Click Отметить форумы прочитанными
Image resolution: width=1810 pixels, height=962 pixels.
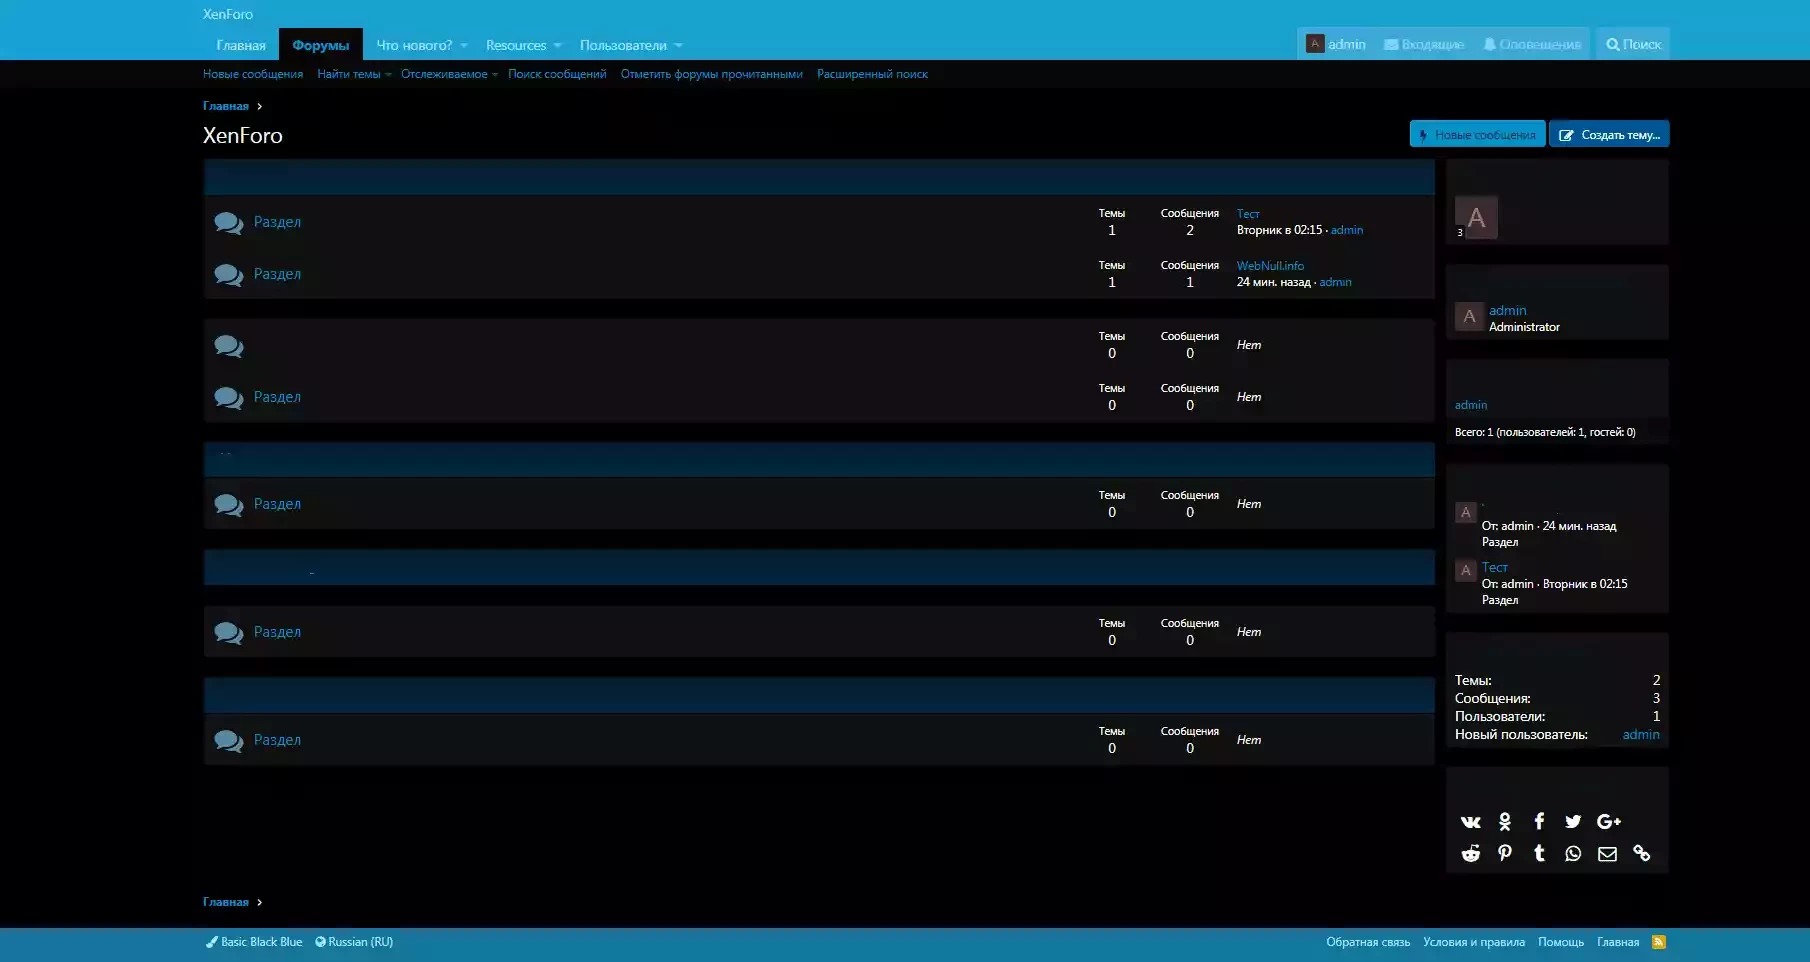pos(711,74)
